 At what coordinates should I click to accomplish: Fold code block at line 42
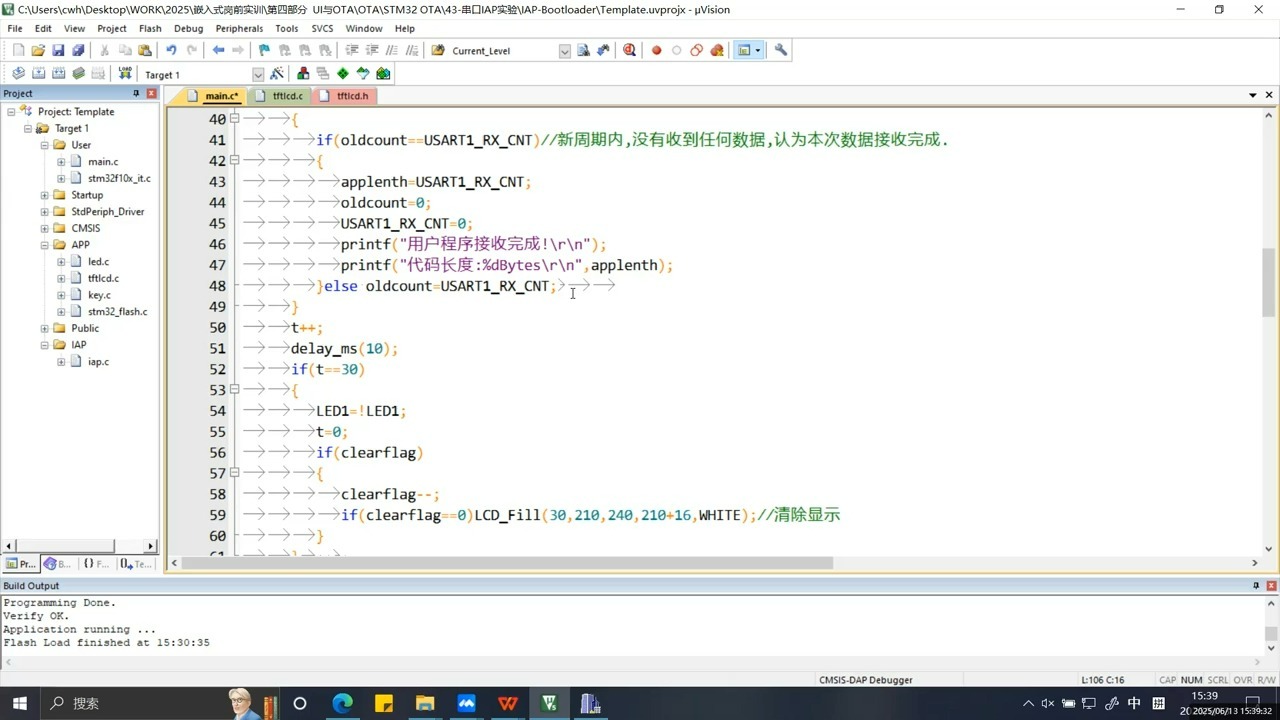click(x=235, y=160)
